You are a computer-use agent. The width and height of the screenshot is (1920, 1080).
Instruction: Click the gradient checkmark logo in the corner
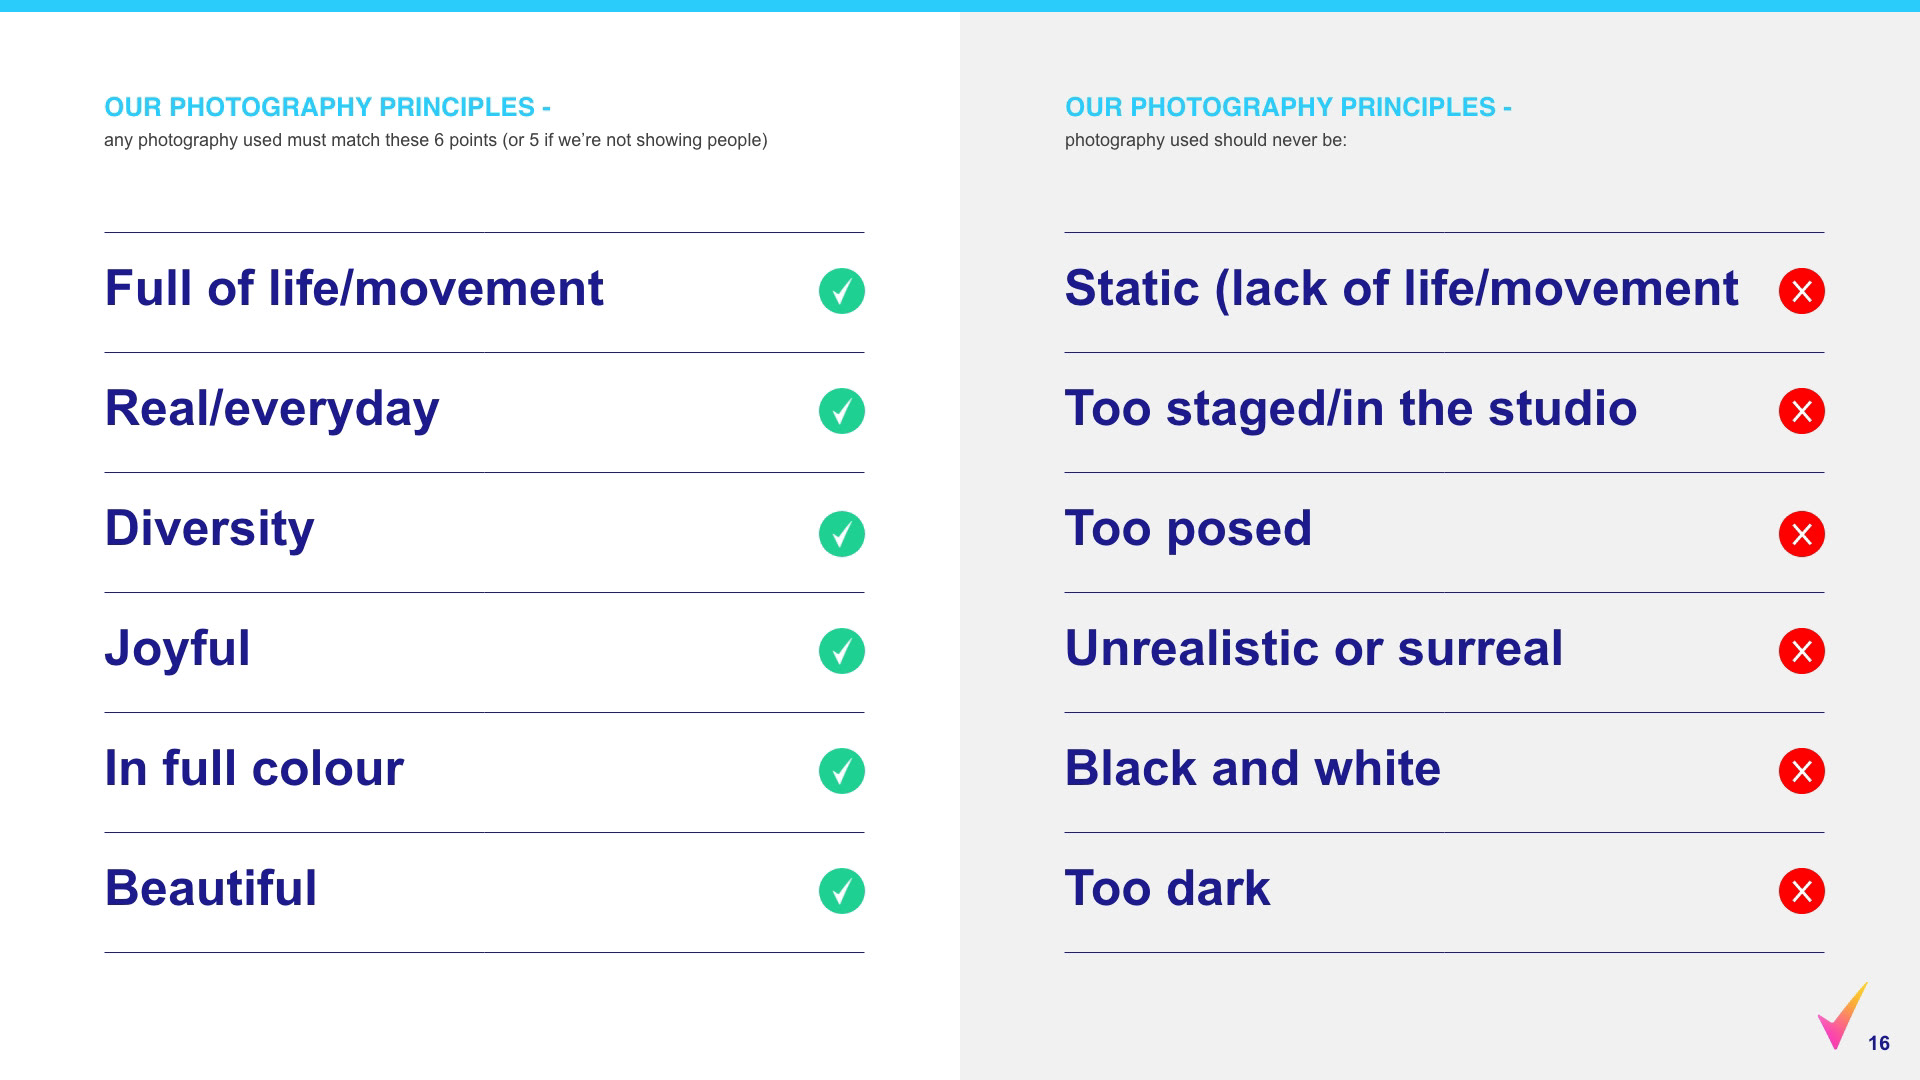pos(1841,1017)
